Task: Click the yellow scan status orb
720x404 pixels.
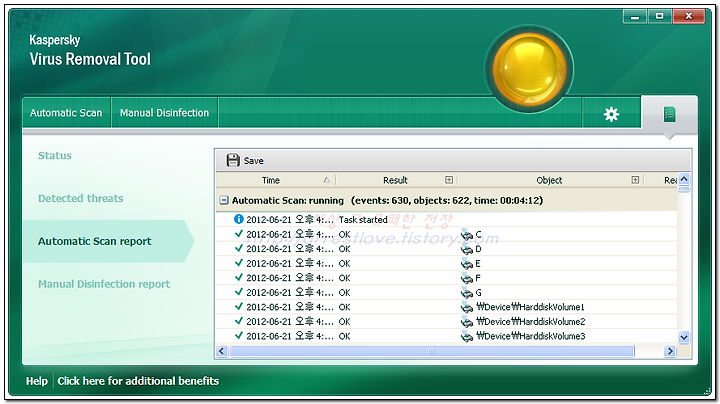Action: tap(529, 69)
